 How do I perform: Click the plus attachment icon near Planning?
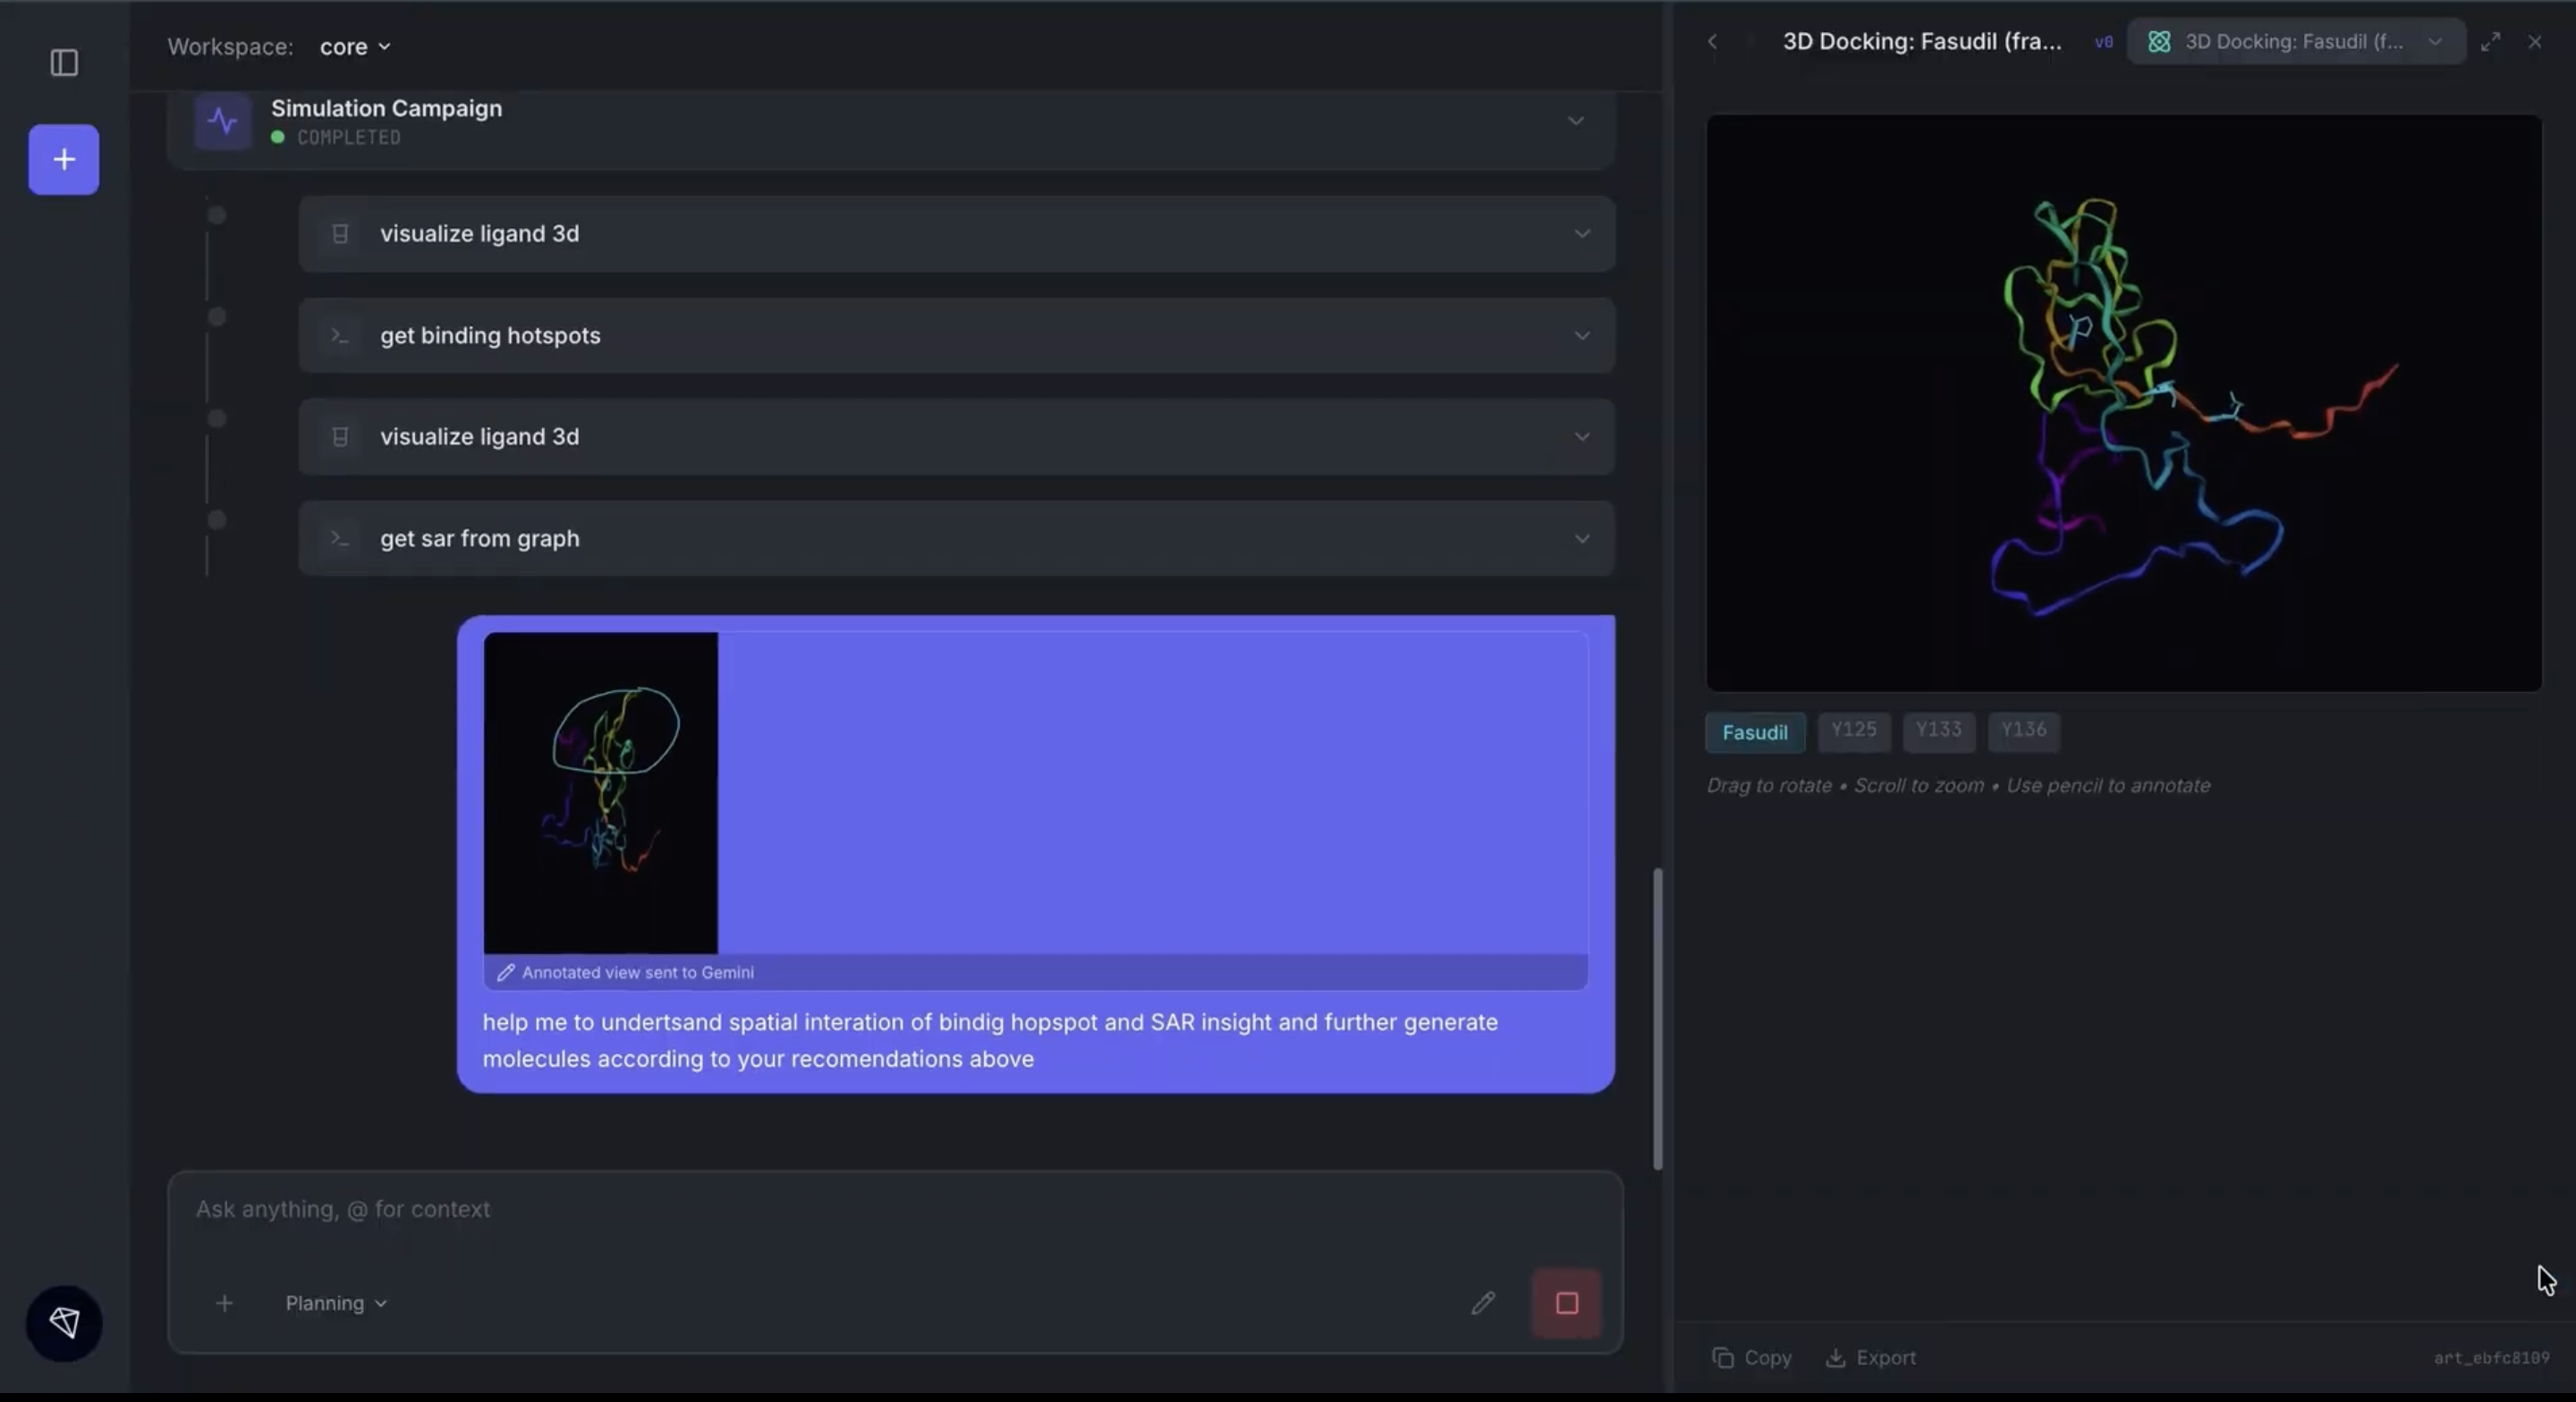pos(224,1303)
